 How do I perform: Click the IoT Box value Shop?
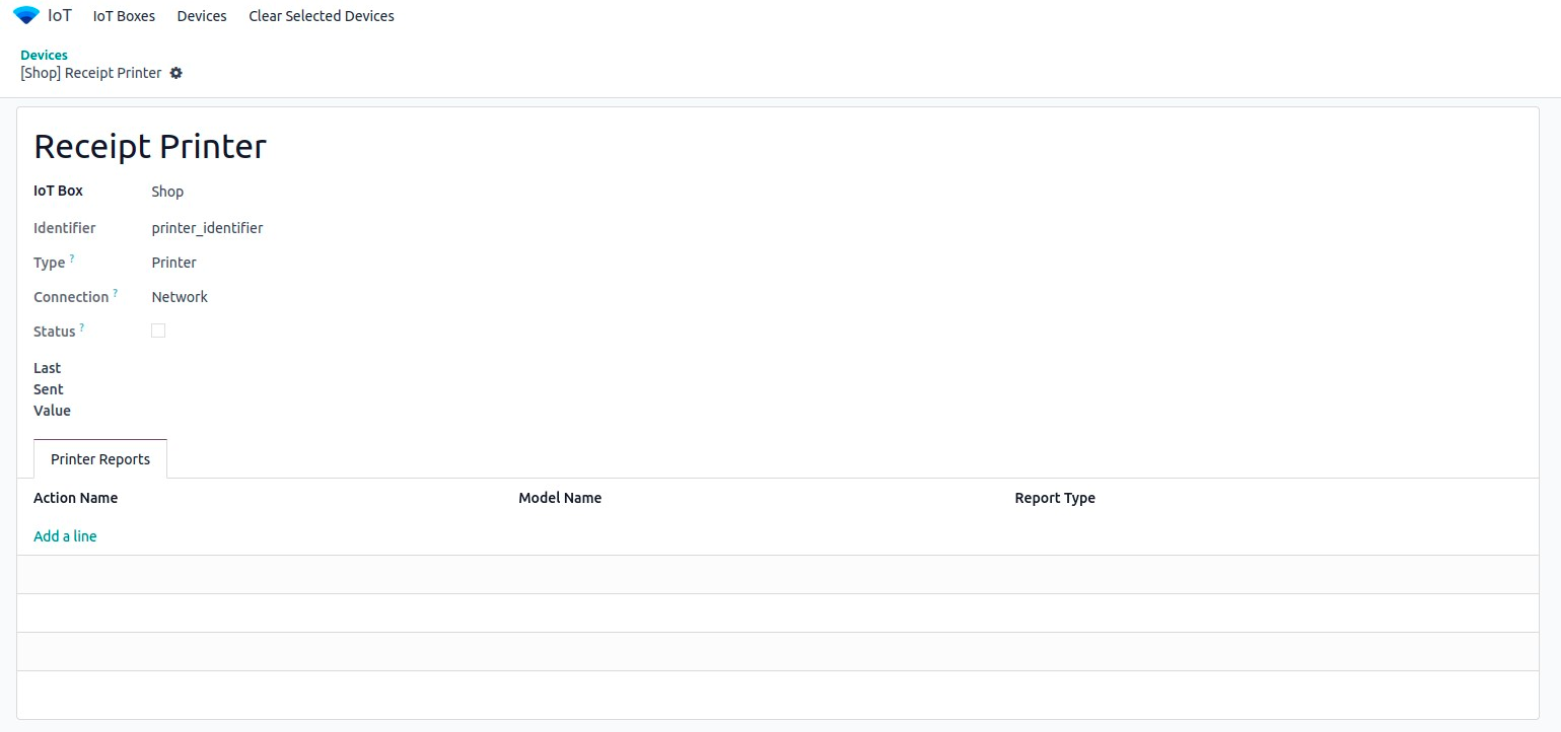(x=168, y=191)
